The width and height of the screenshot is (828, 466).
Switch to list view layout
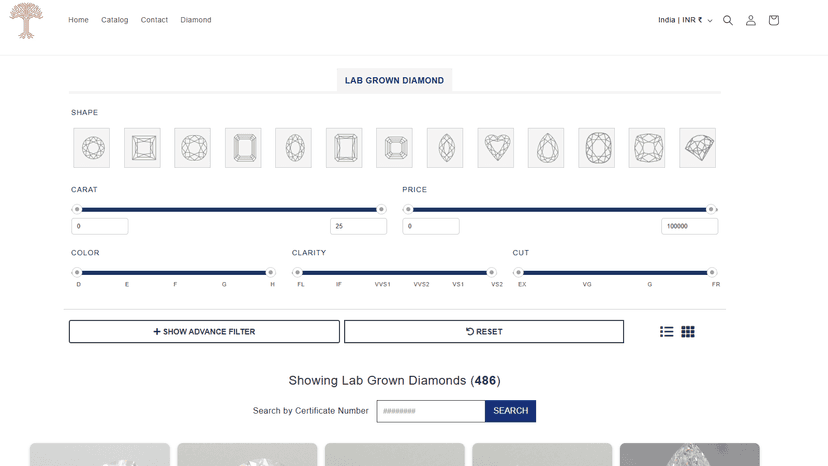tap(666, 331)
